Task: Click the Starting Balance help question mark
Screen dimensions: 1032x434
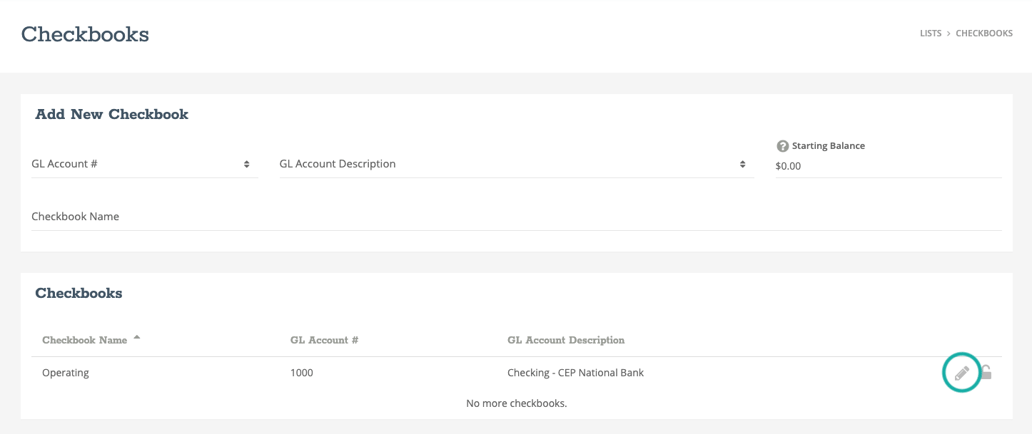Action: [x=782, y=146]
